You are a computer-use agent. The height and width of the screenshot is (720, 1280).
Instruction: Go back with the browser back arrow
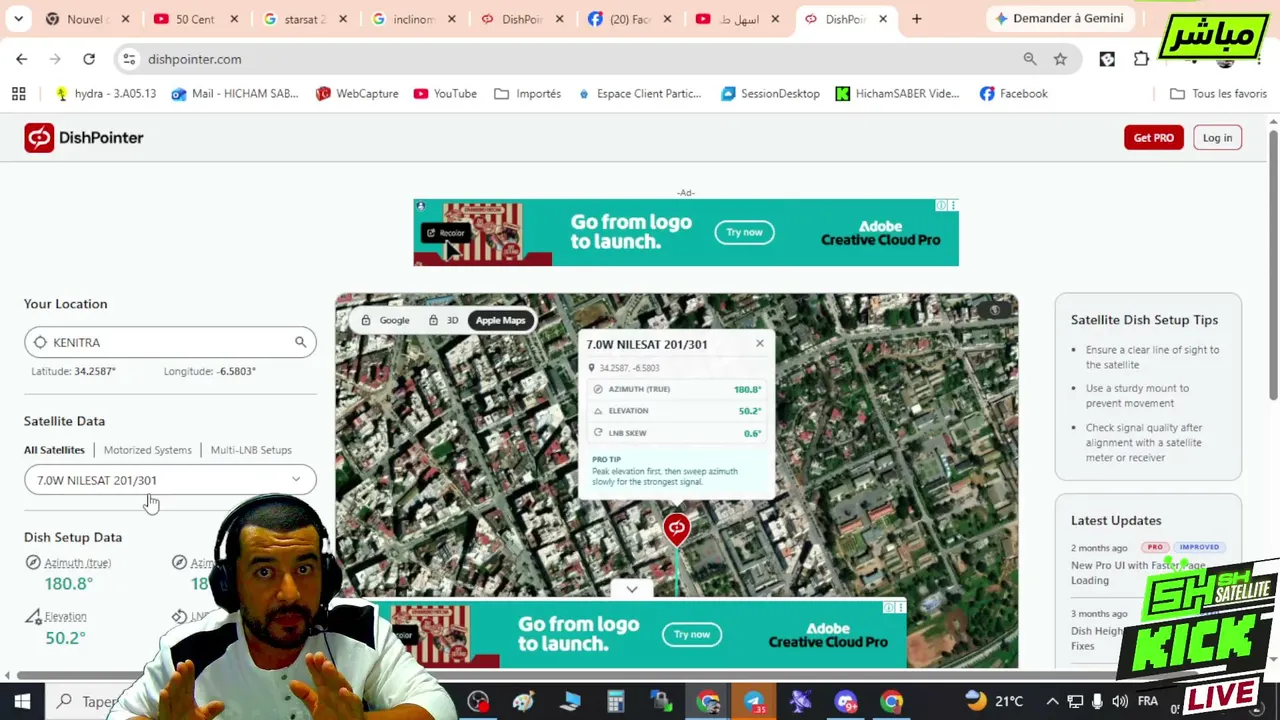click(22, 59)
